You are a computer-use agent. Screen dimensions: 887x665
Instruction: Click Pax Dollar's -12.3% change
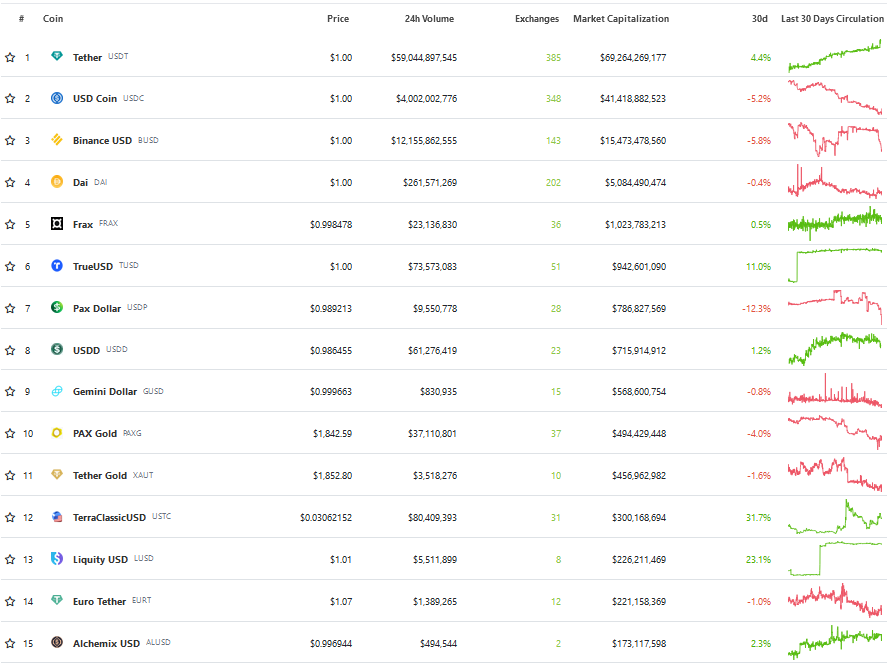point(756,309)
